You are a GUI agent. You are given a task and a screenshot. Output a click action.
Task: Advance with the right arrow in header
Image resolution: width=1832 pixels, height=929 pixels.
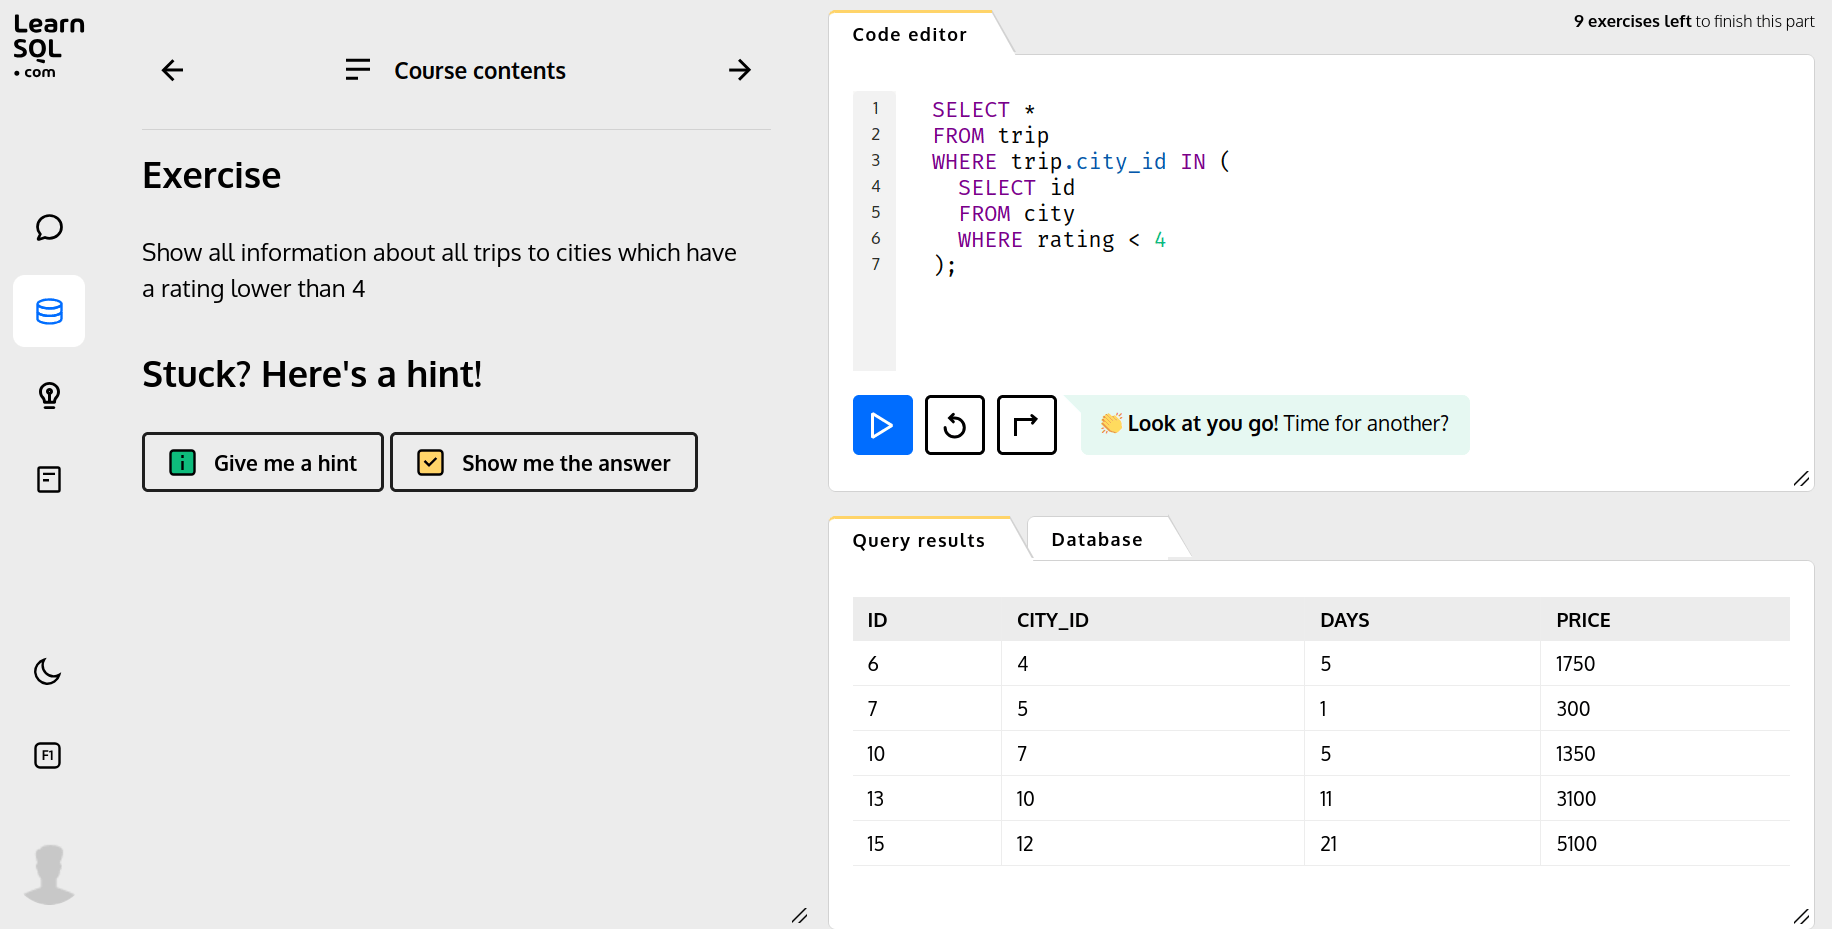[x=739, y=70]
